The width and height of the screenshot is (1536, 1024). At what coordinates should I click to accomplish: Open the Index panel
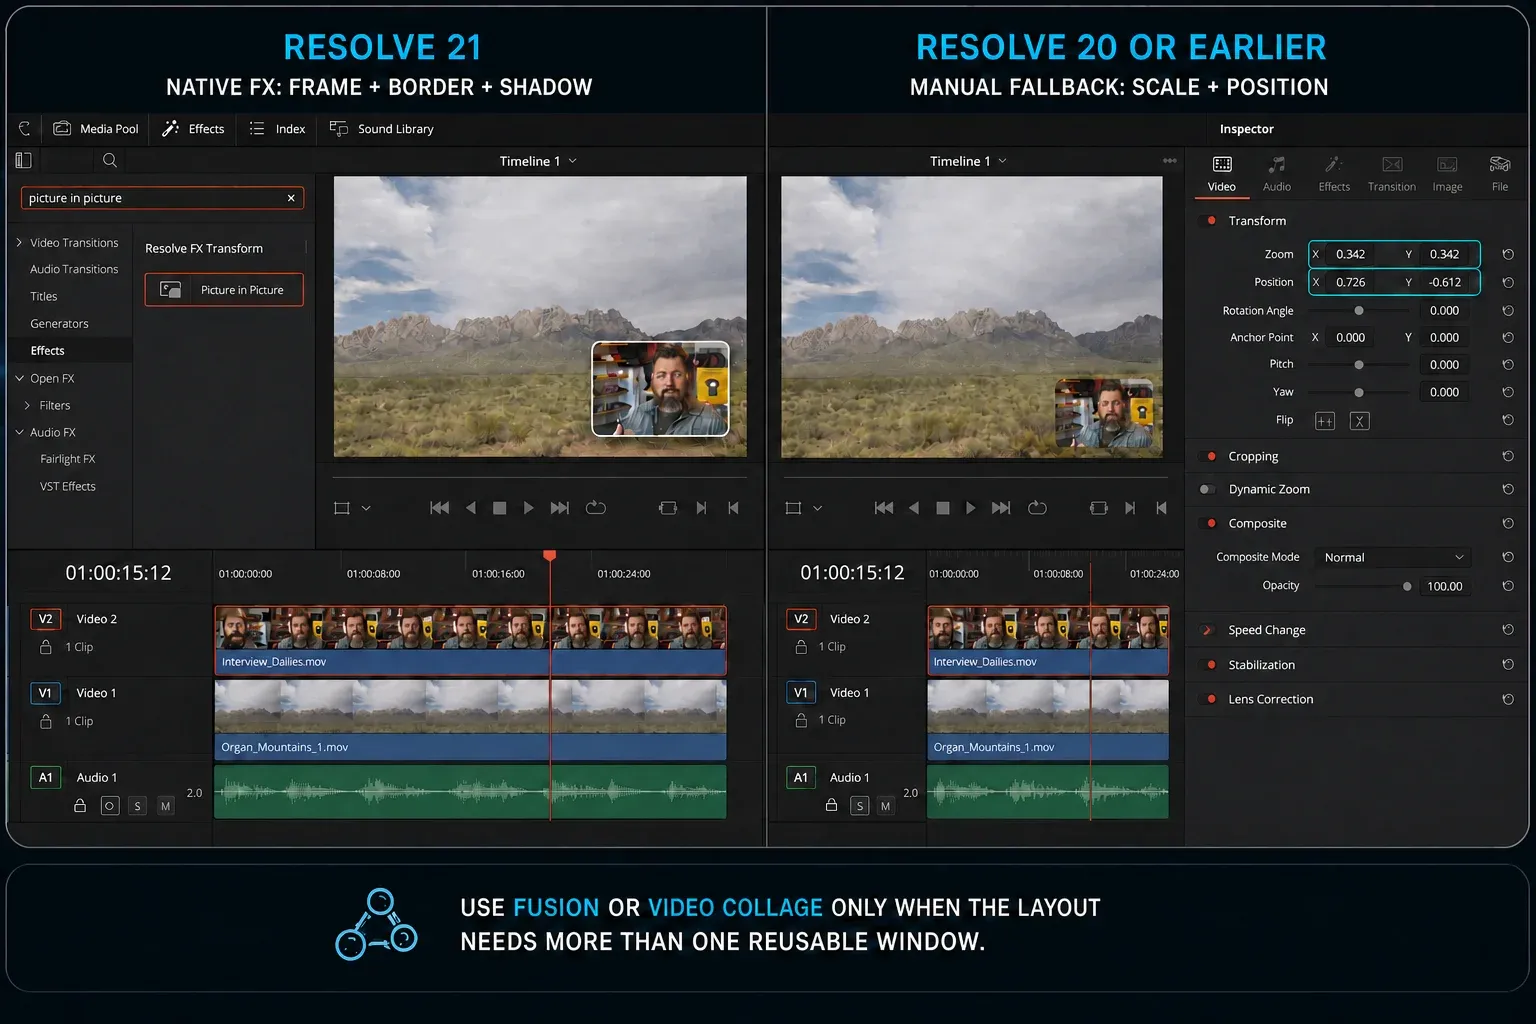click(x=277, y=129)
